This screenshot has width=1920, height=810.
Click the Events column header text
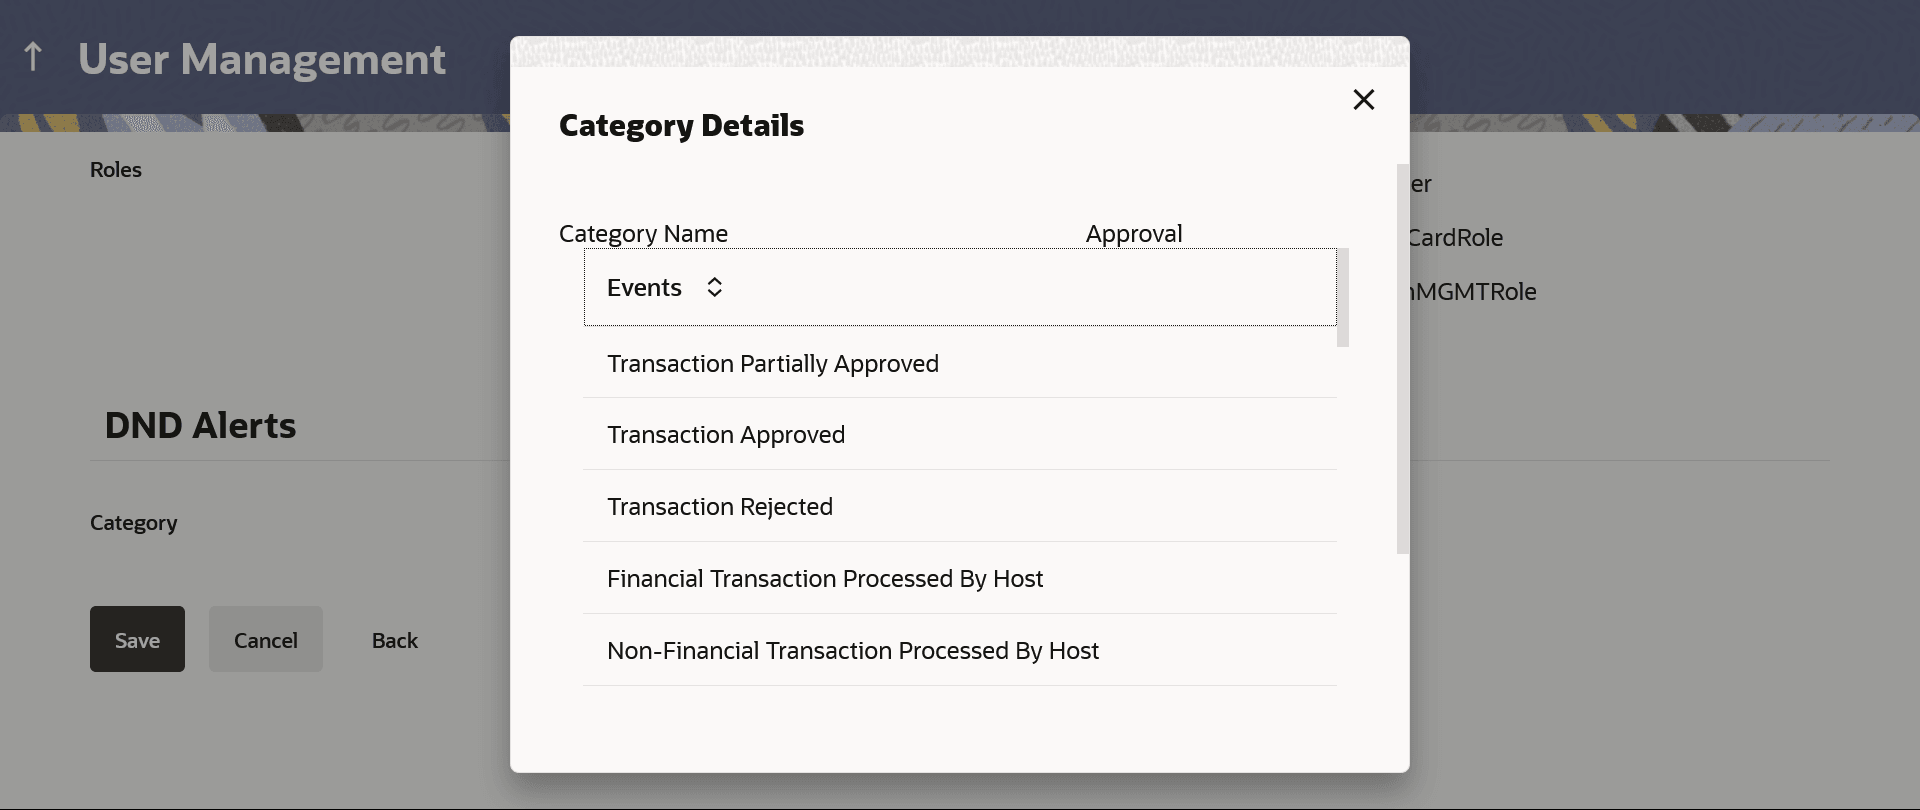tap(644, 288)
